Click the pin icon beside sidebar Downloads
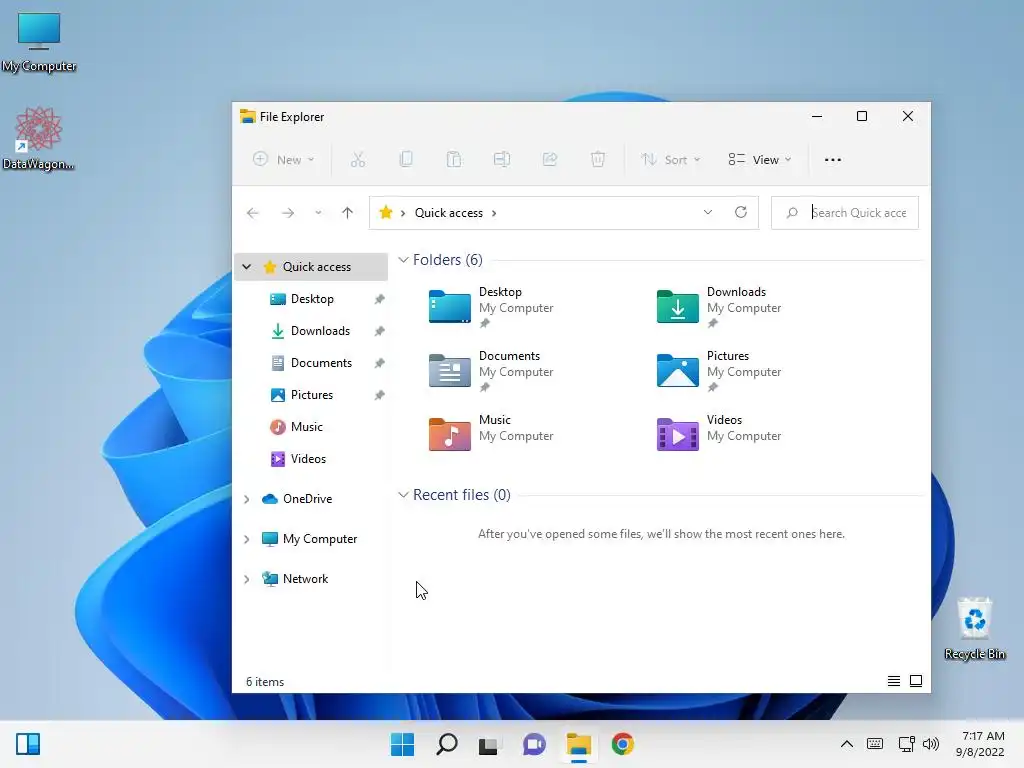This screenshot has width=1024, height=768. click(379, 331)
